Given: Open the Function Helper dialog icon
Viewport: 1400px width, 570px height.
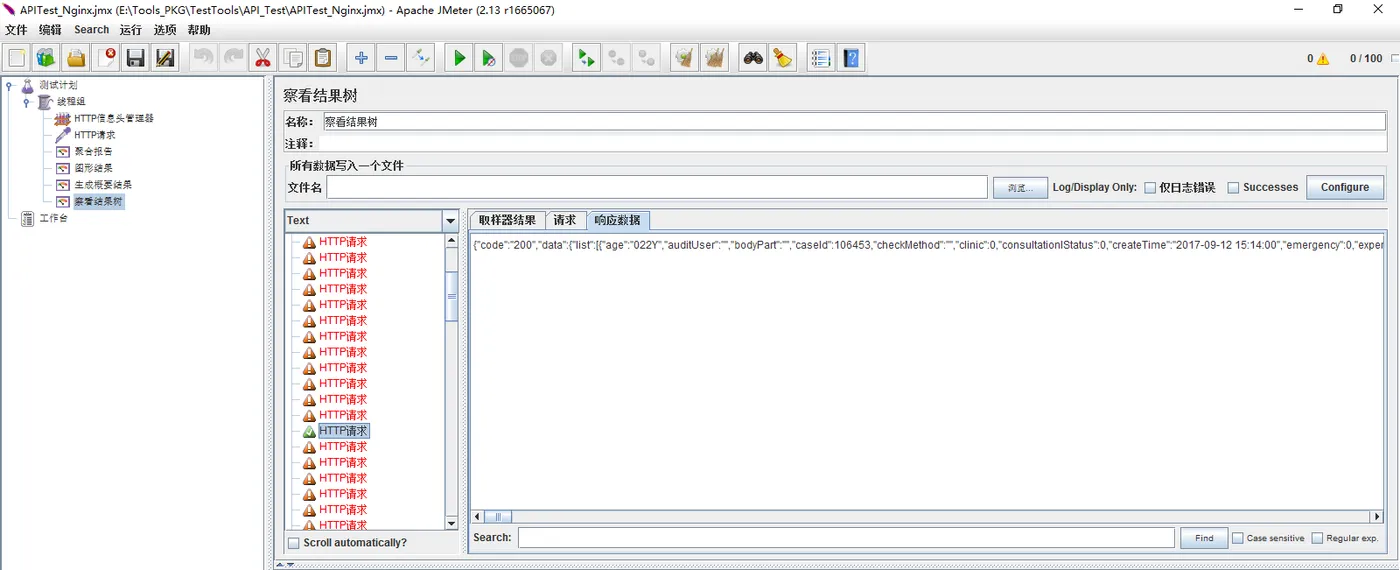Looking at the screenshot, I should tap(821, 58).
